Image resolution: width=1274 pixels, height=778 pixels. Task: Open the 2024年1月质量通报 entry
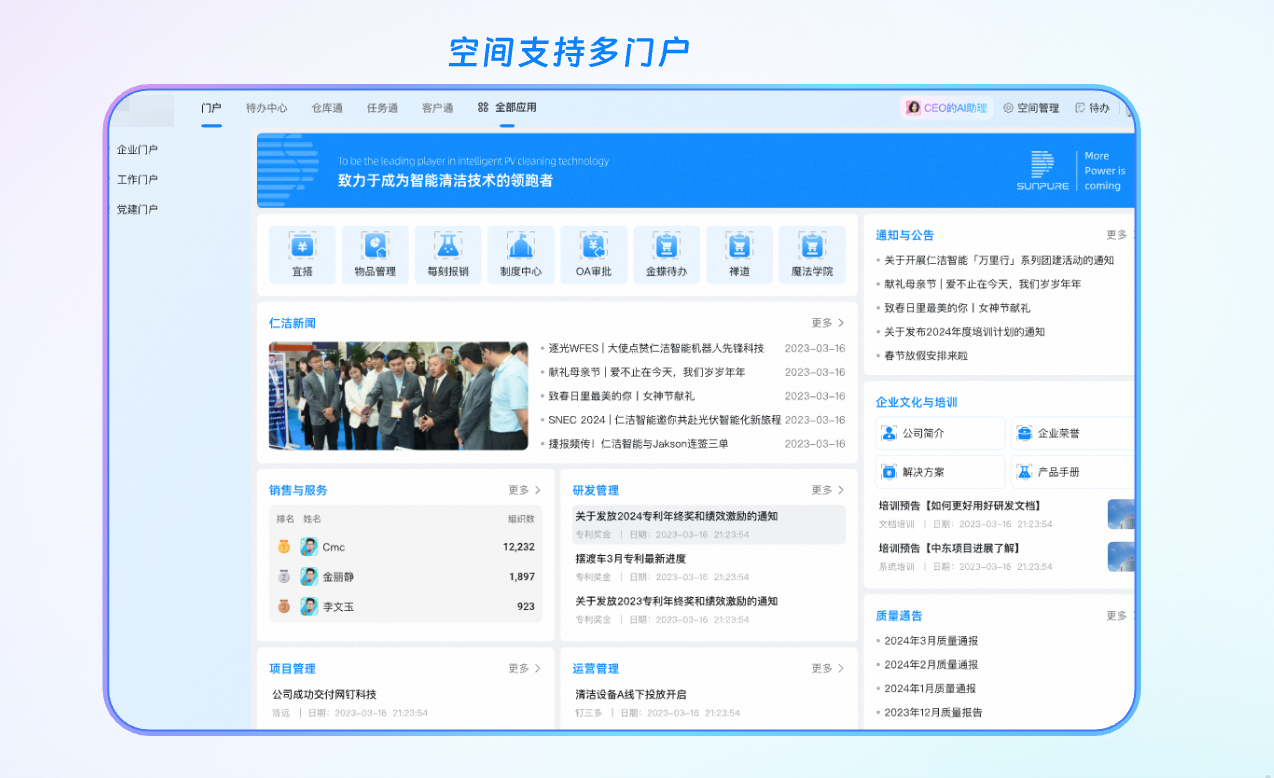(x=931, y=689)
